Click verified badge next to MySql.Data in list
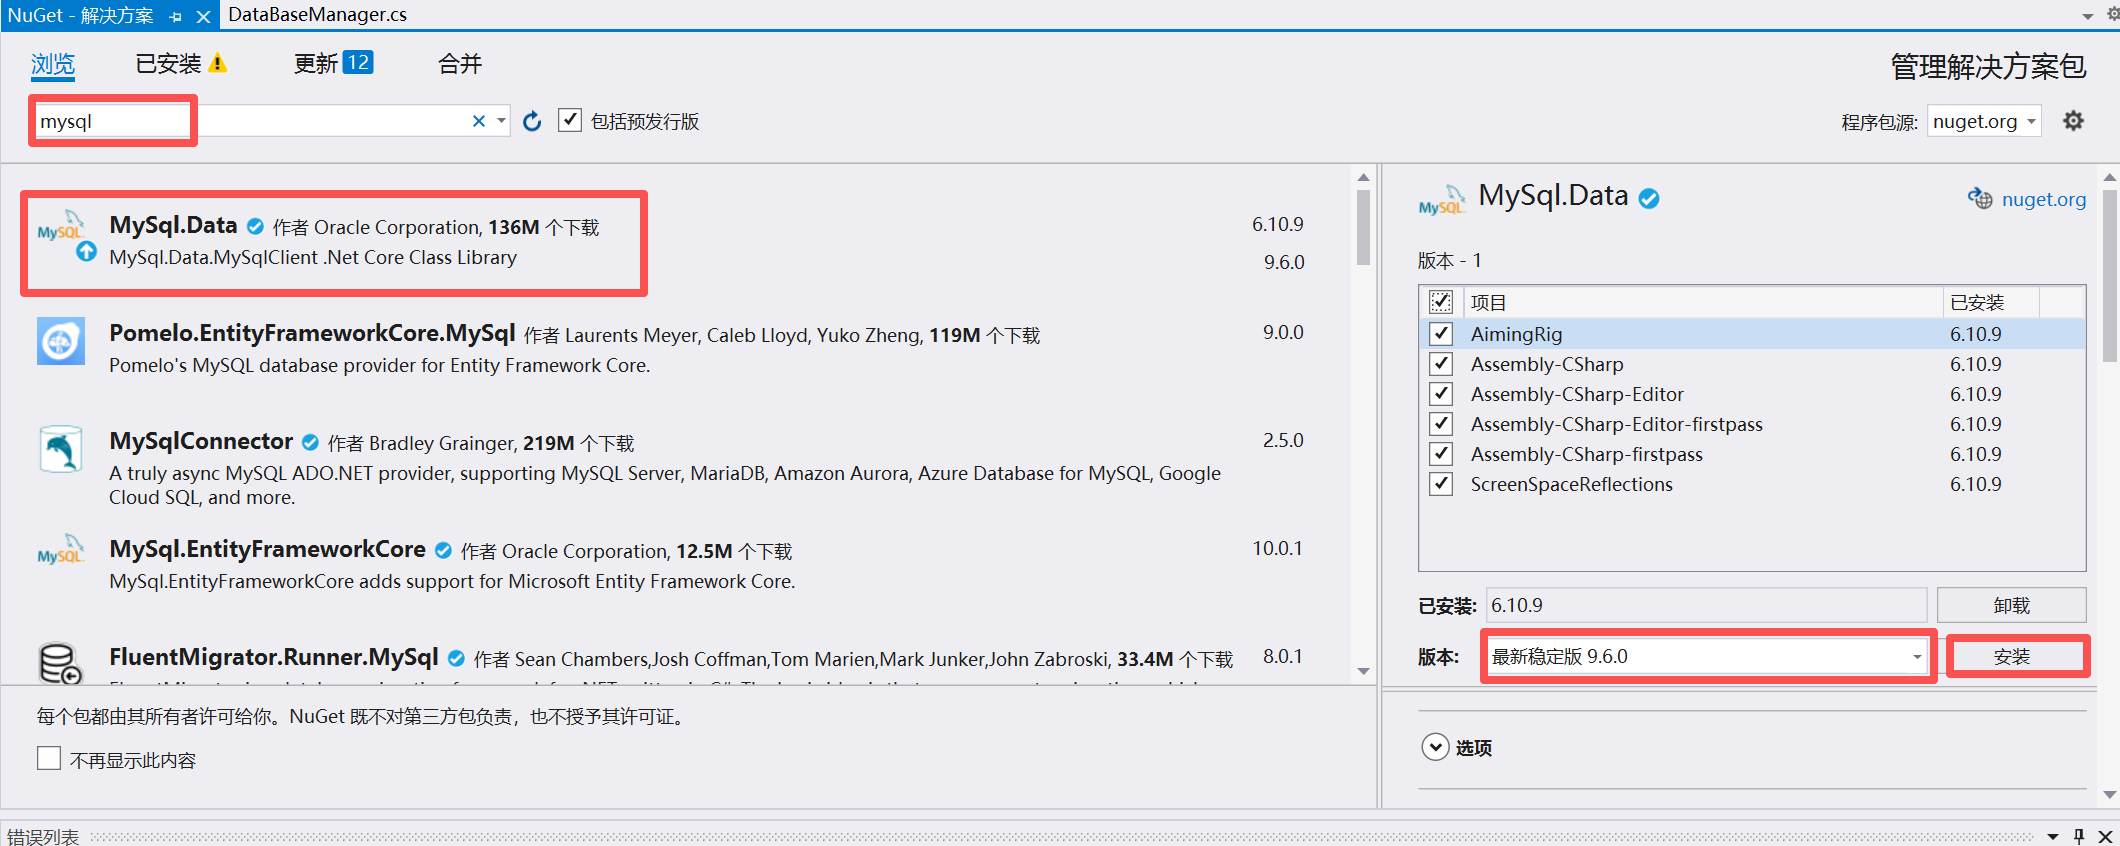Image resolution: width=2120 pixels, height=846 pixels. (255, 227)
